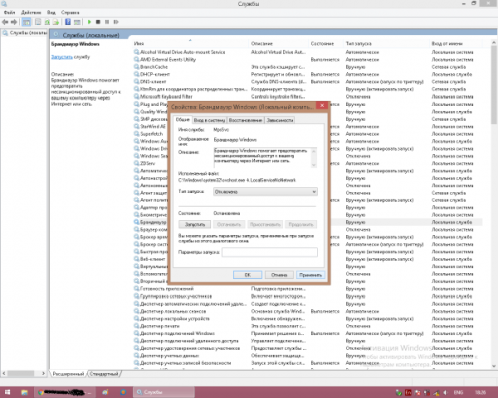
Task: Restart service using the toolbar restart icon
Action: tap(116, 22)
